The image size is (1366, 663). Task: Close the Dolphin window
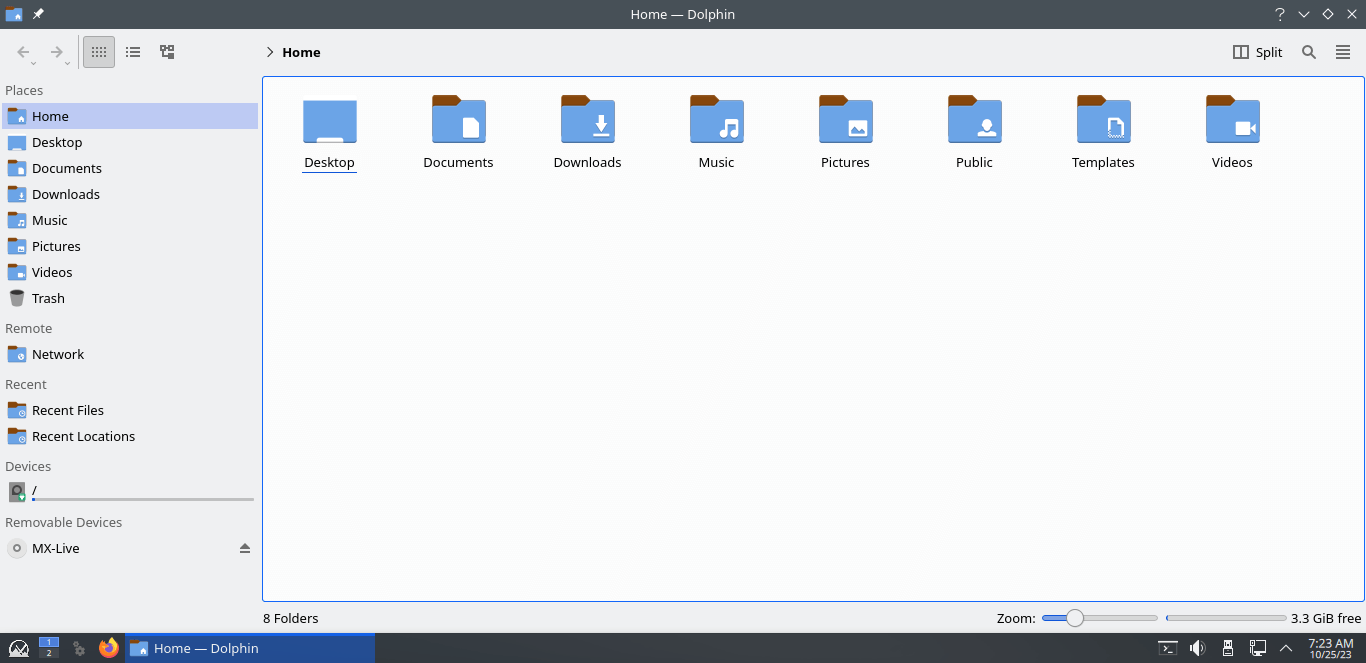click(x=1352, y=14)
